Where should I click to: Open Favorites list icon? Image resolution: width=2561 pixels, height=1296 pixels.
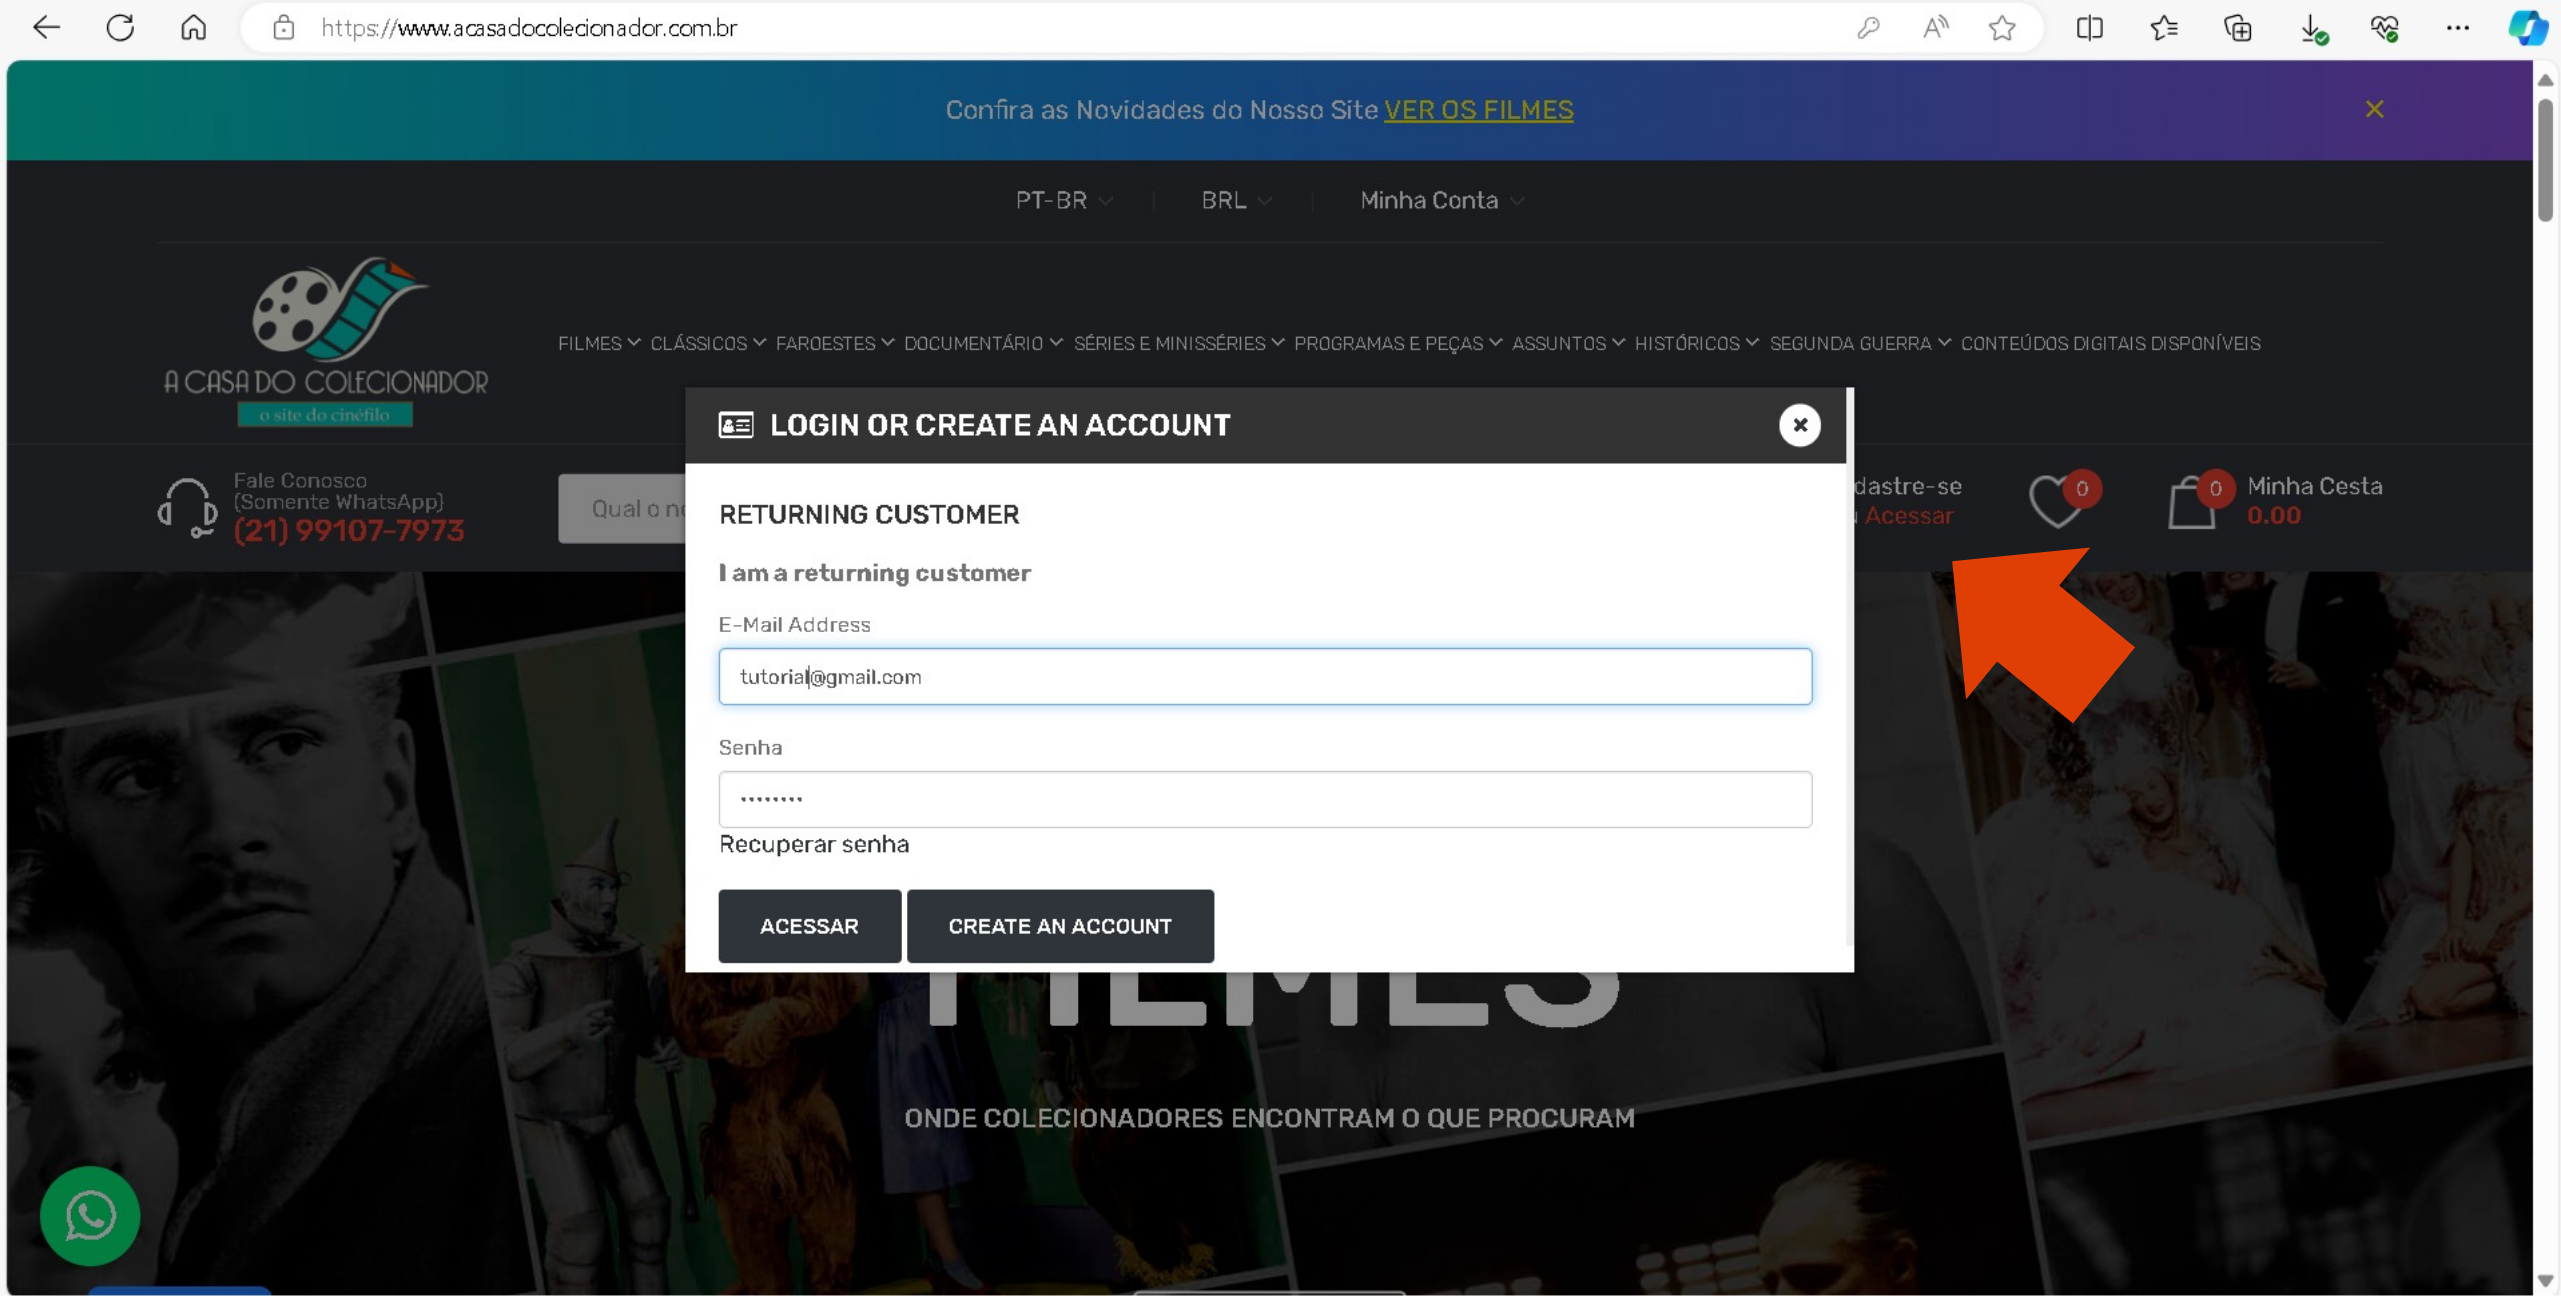click(2164, 28)
